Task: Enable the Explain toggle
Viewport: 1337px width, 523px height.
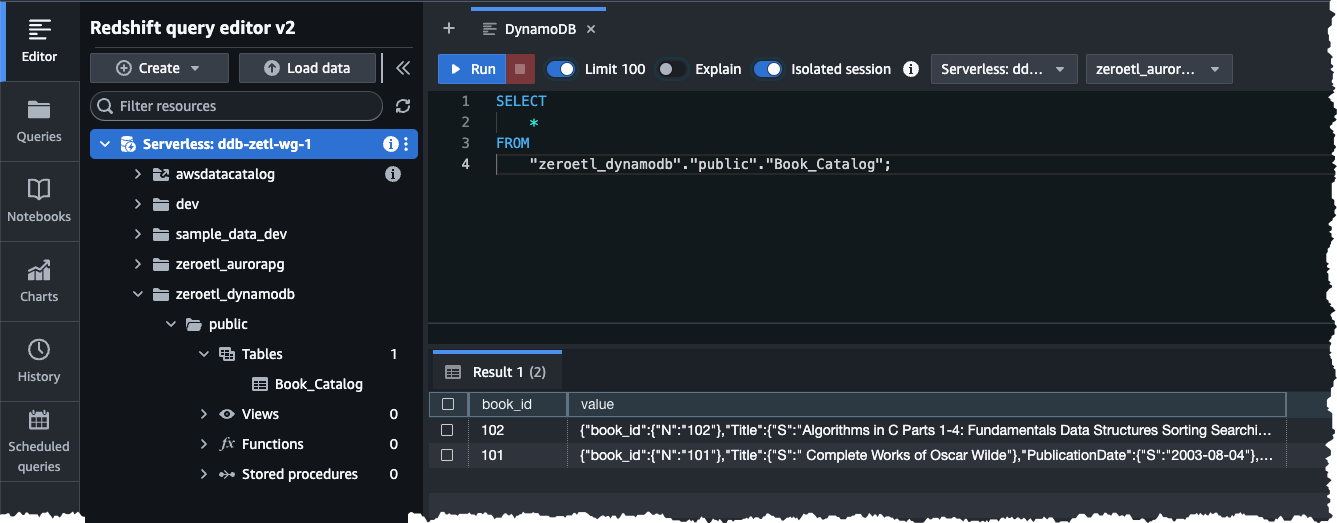Action: coord(672,69)
